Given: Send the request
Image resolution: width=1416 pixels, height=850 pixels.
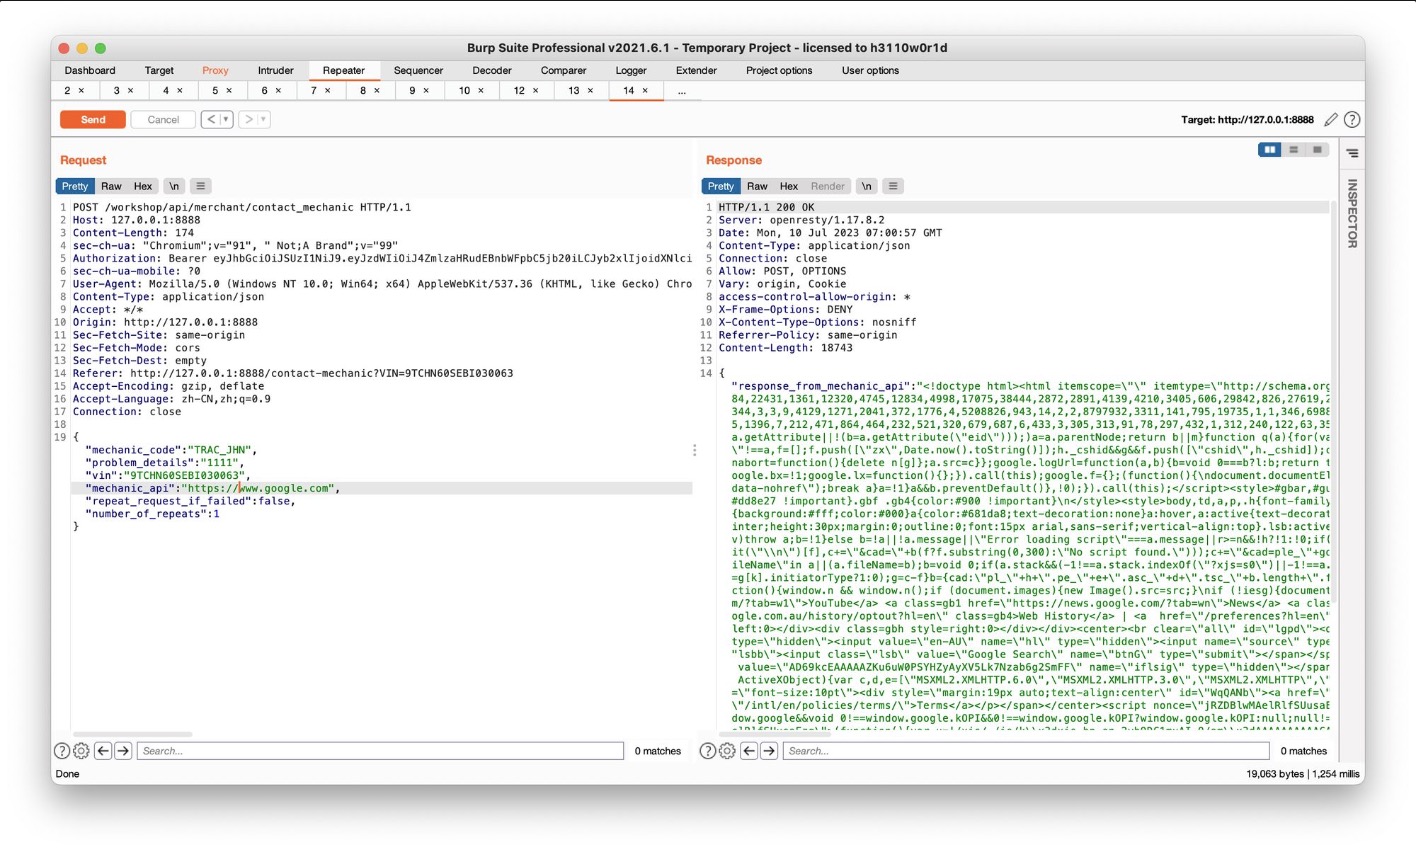Looking at the screenshot, I should [x=93, y=120].
